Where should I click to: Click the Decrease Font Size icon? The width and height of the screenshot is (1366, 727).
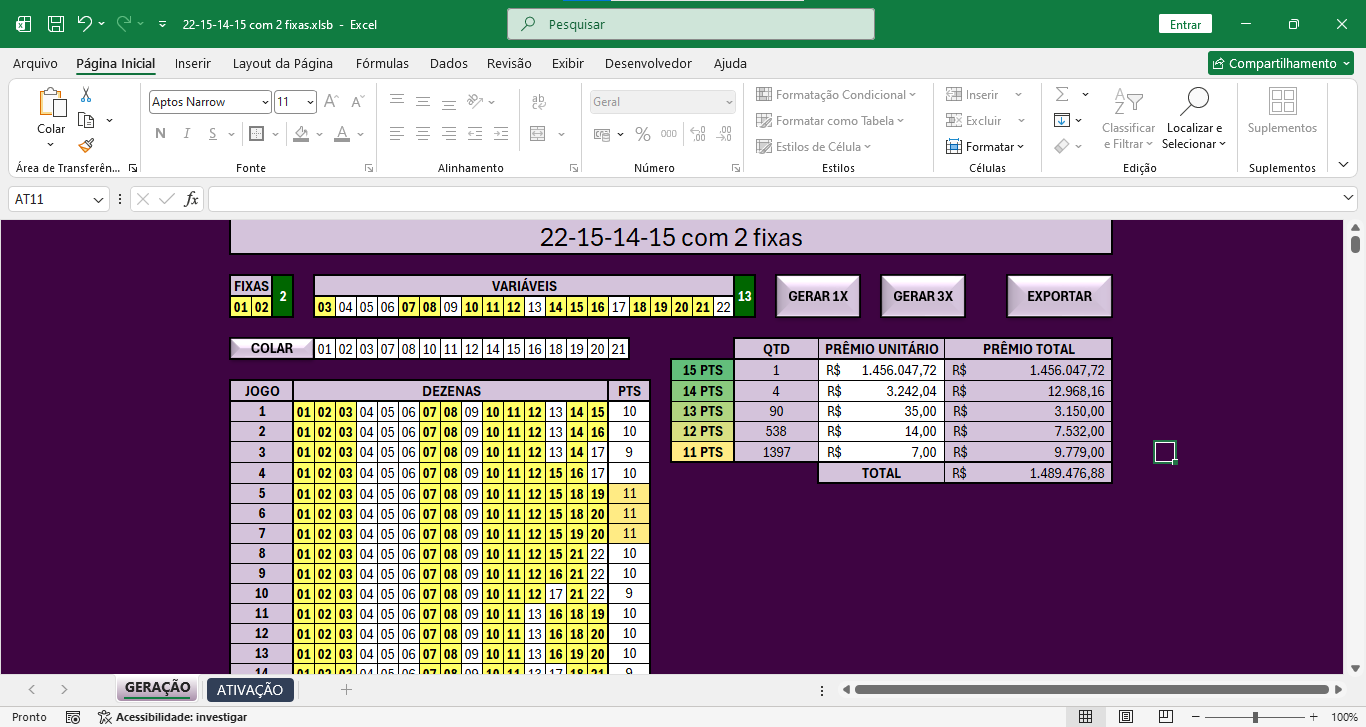(357, 101)
